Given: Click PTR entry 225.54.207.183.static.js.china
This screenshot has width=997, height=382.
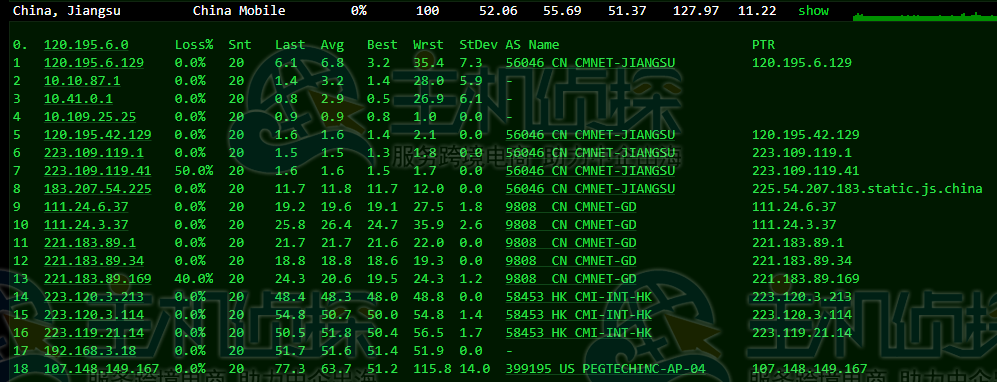Looking at the screenshot, I should point(867,189).
